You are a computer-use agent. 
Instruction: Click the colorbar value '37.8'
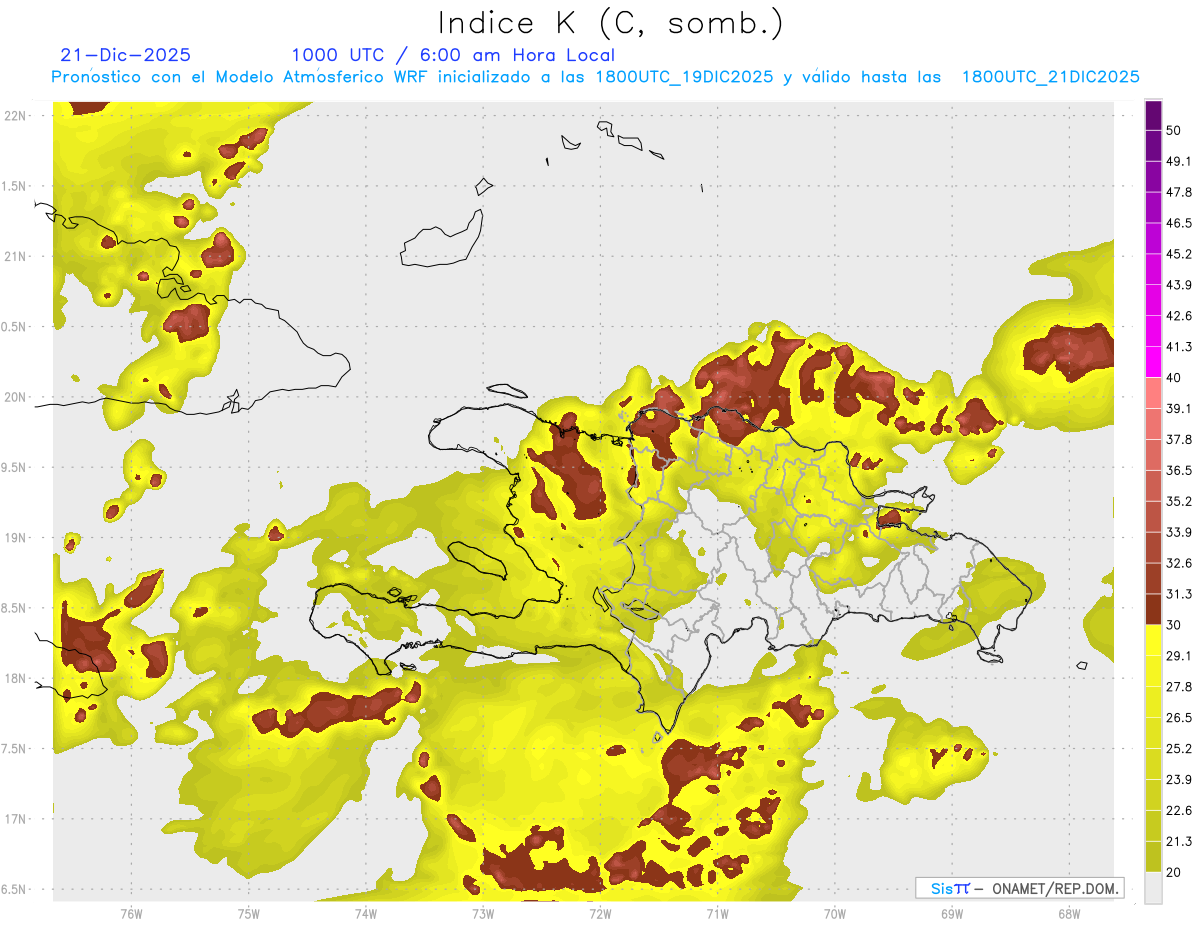[x=1180, y=439]
